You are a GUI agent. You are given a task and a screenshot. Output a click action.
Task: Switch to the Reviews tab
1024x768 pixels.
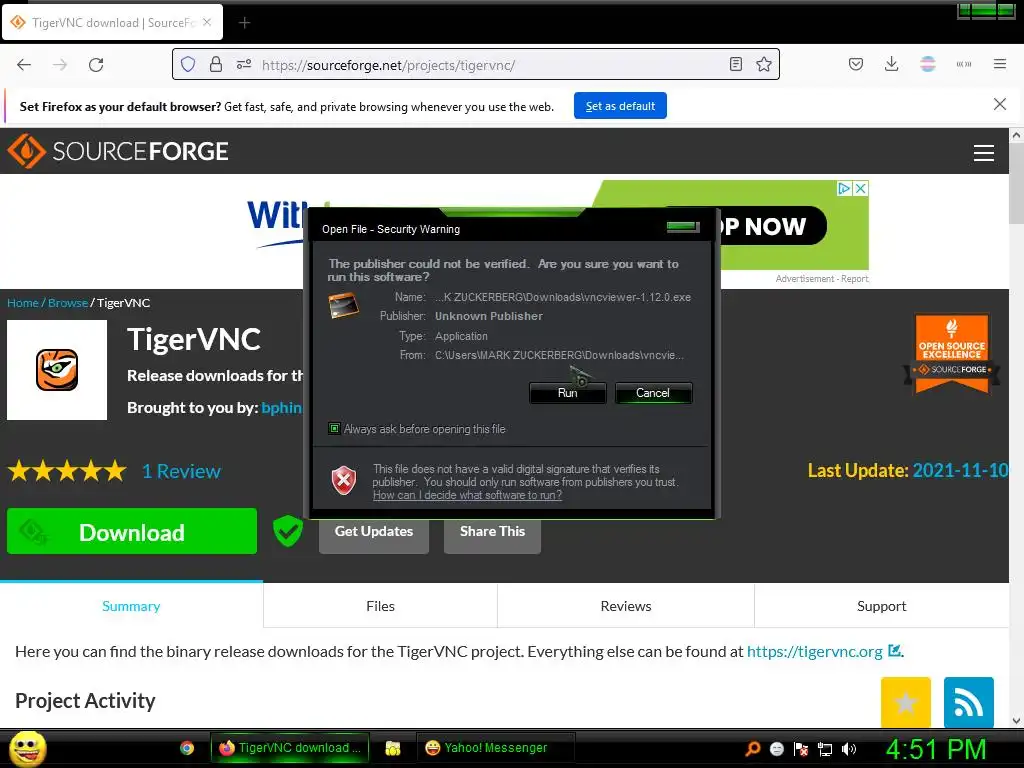tap(626, 606)
